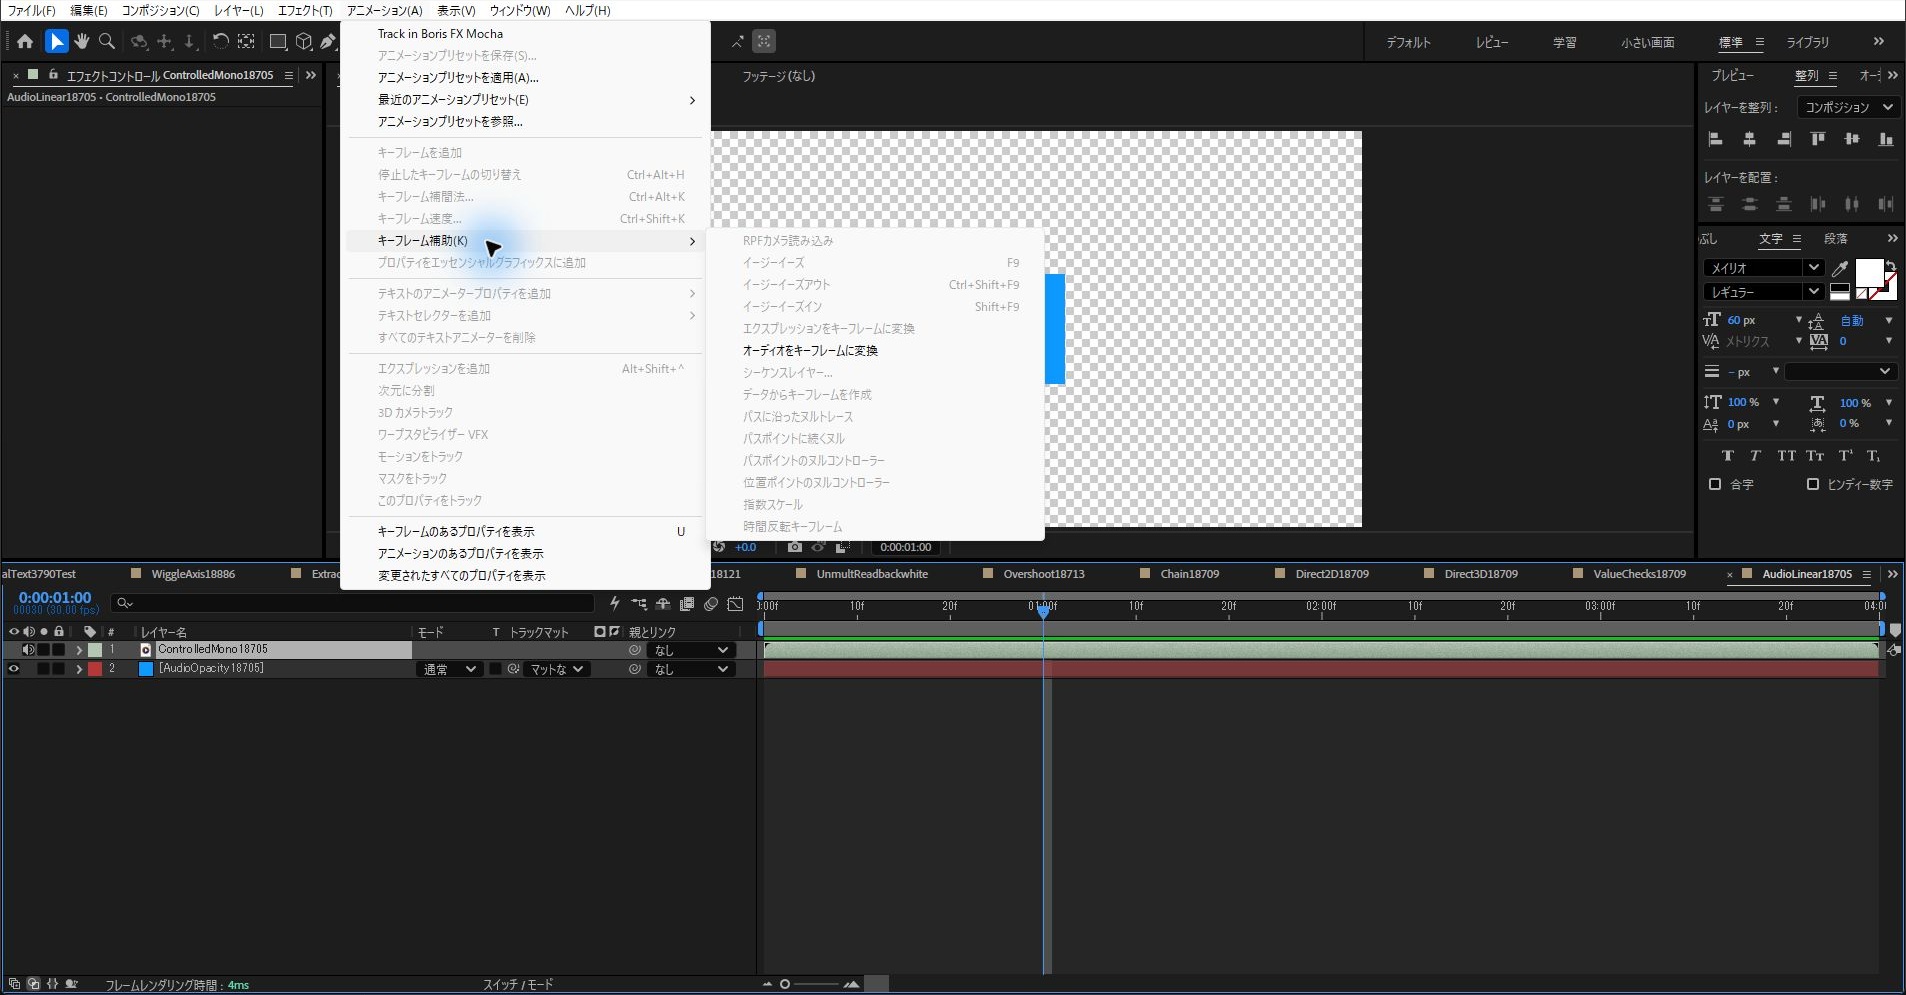Click the snapshot camera icon below viewer

794,547
